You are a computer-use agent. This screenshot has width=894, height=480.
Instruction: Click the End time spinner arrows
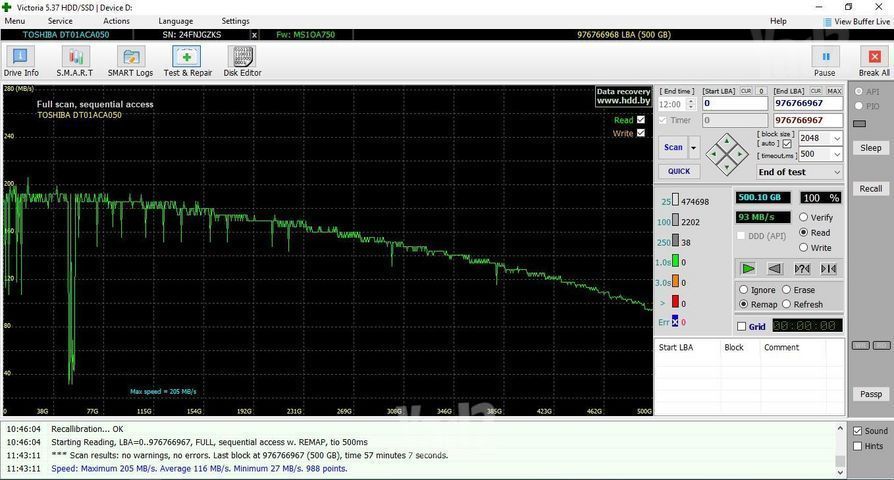coord(691,104)
